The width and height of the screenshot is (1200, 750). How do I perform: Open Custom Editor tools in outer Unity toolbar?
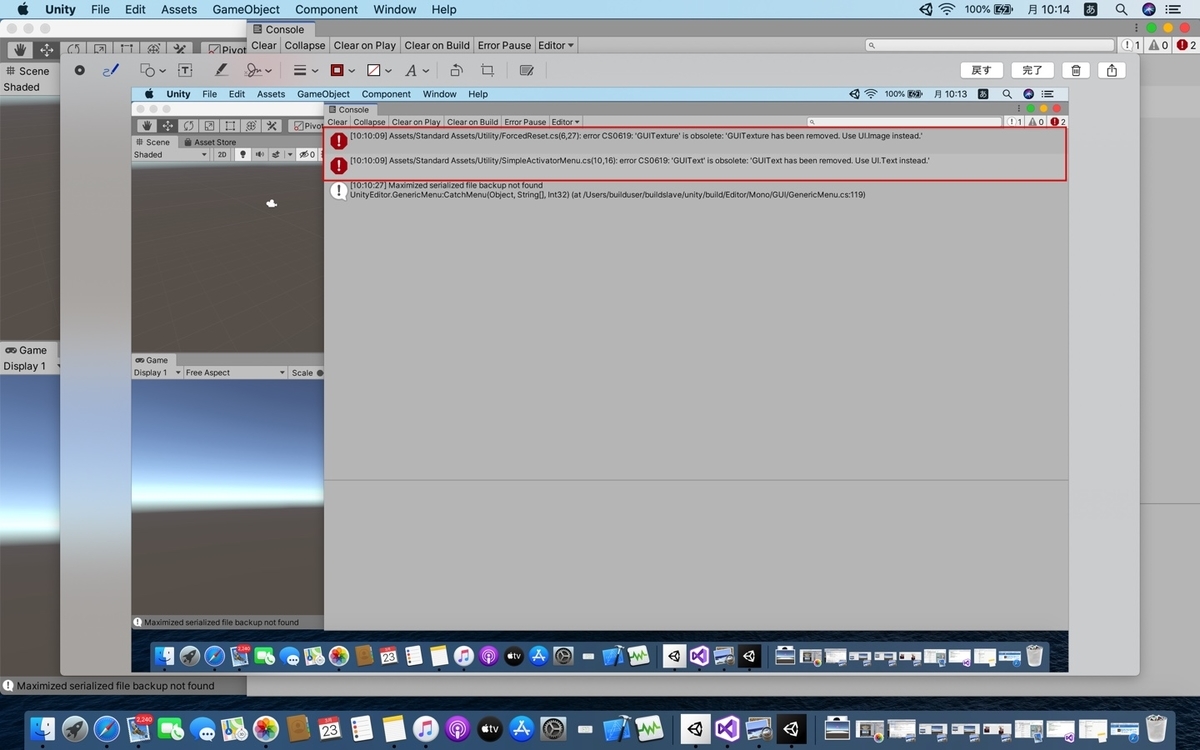(179, 49)
